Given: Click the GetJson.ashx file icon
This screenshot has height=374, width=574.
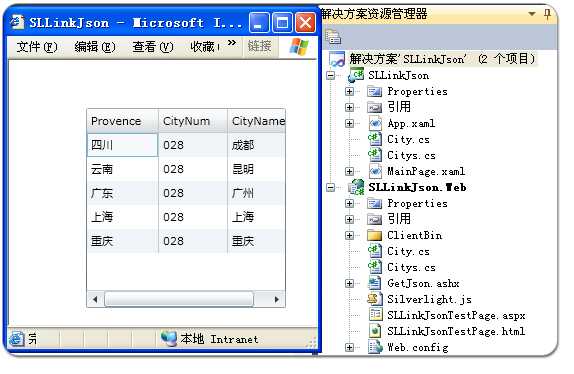Looking at the screenshot, I should coord(375,283).
